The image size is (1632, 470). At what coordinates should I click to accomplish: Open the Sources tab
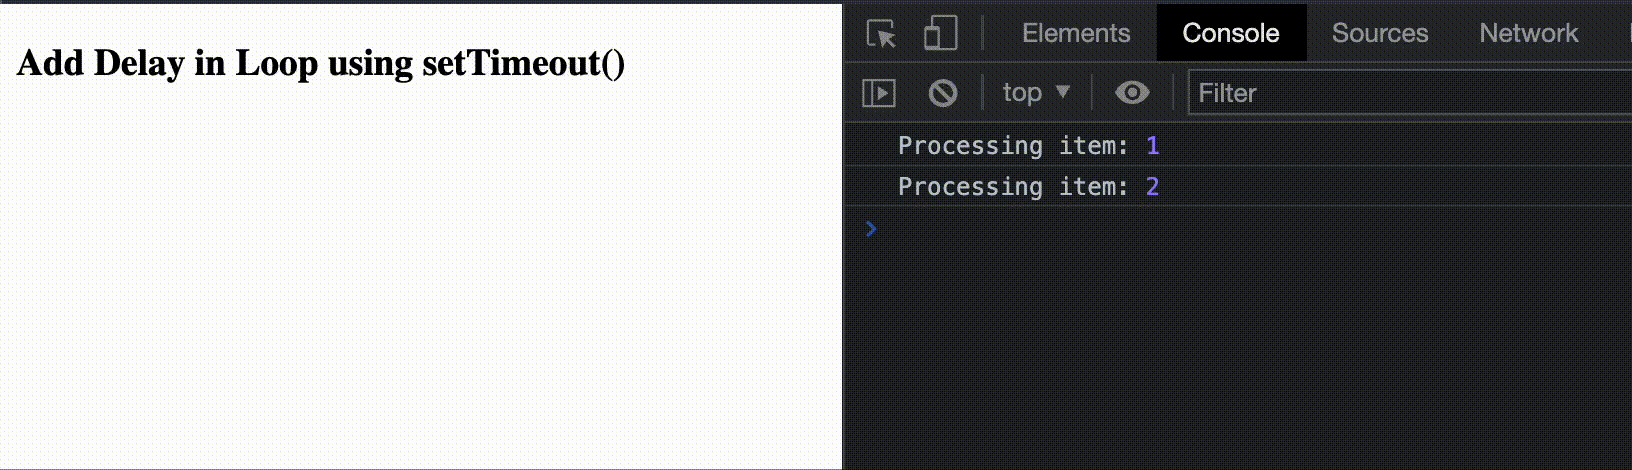coord(1379,33)
